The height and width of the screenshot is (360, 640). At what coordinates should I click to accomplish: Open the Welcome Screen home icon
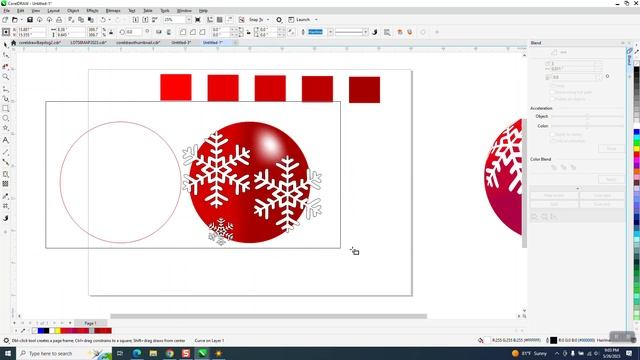point(13,42)
